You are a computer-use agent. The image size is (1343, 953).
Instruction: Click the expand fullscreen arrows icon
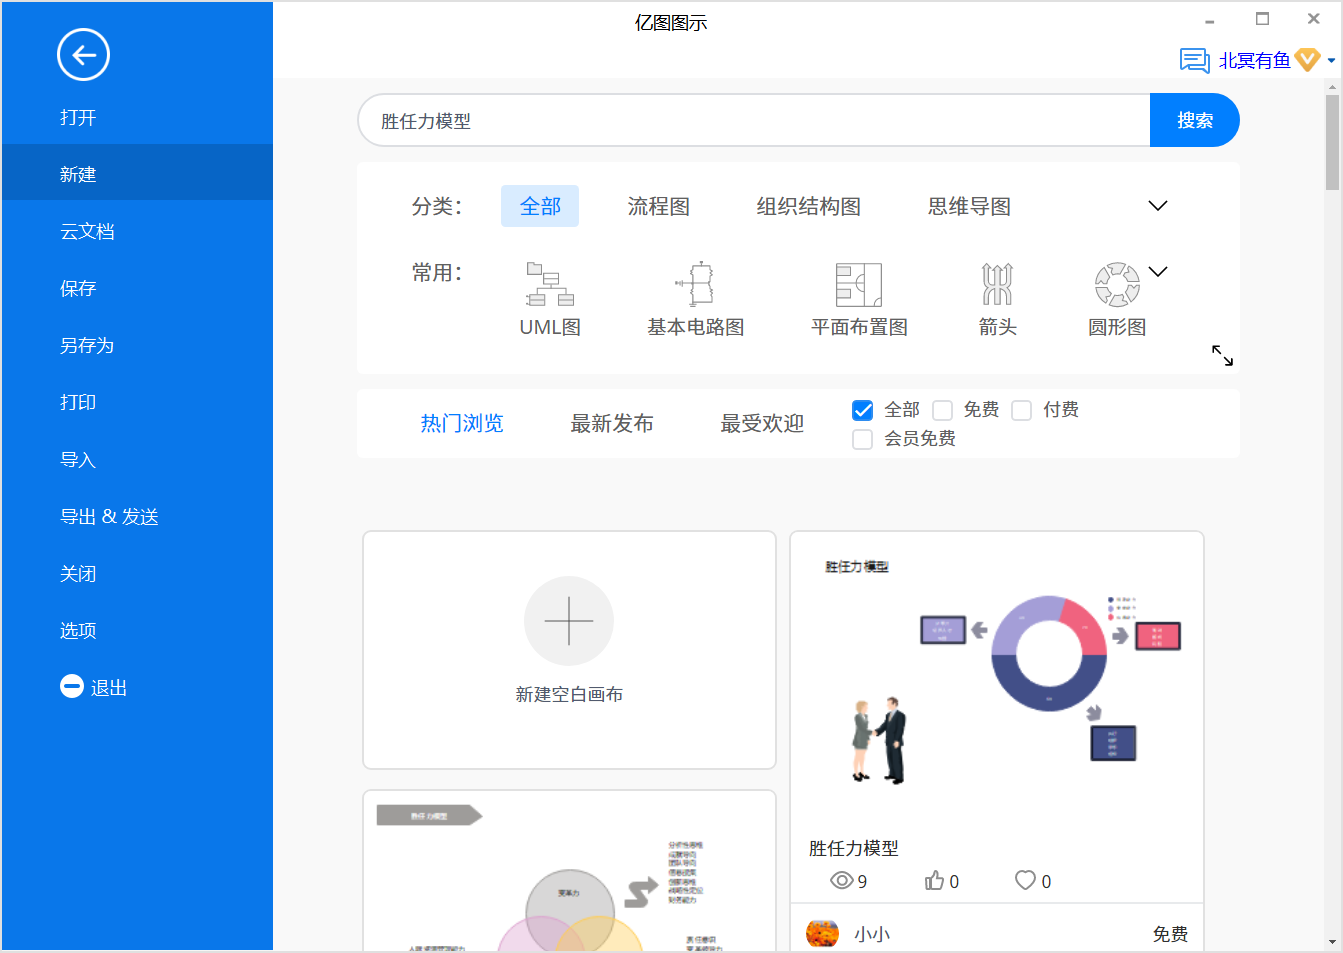(x=1222, y=355)
